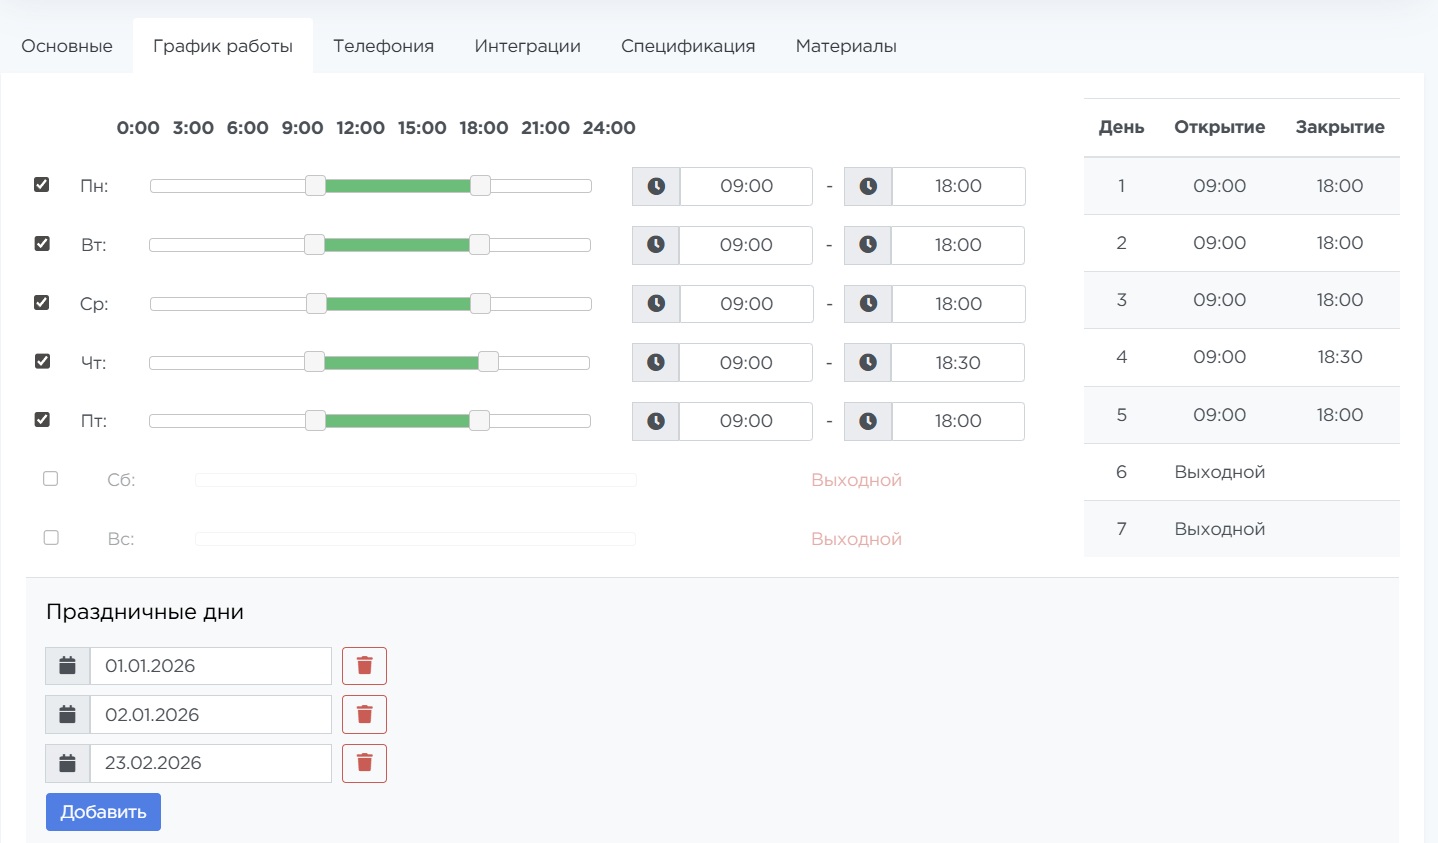
Task: Delete the 01.01.2026 holiday with trash icon
Action: click(364, 666)
